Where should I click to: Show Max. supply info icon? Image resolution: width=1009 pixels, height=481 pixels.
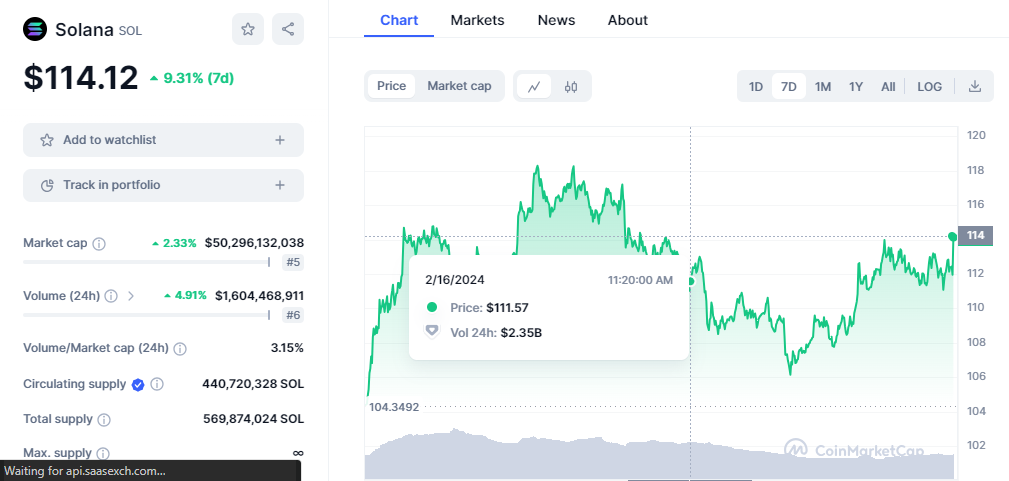102,454
